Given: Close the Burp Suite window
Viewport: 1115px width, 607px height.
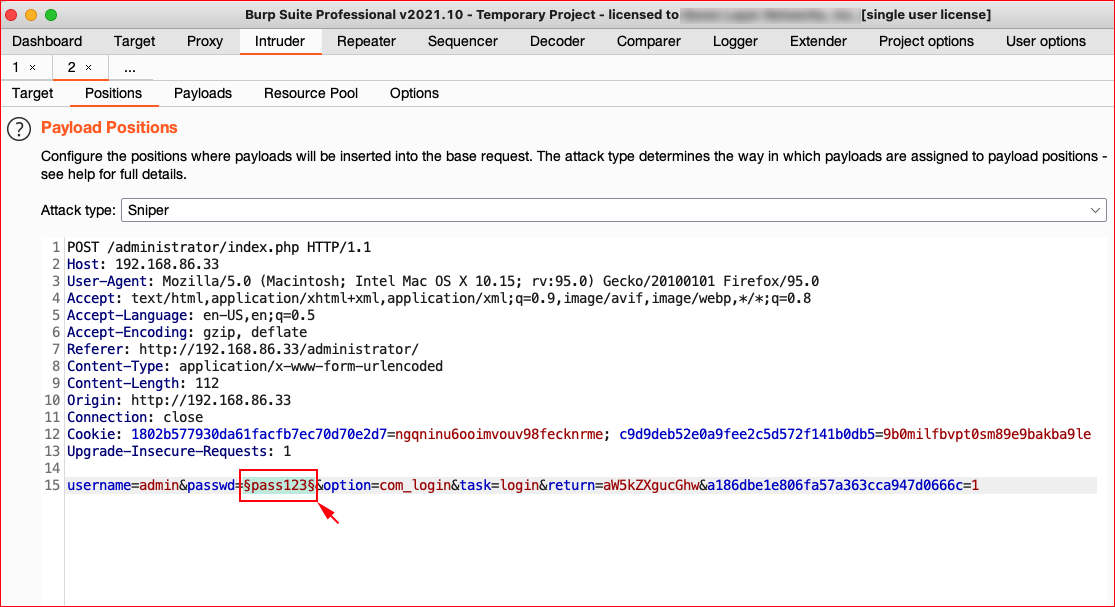Looking at the screenshot, I should coord(11,15).
